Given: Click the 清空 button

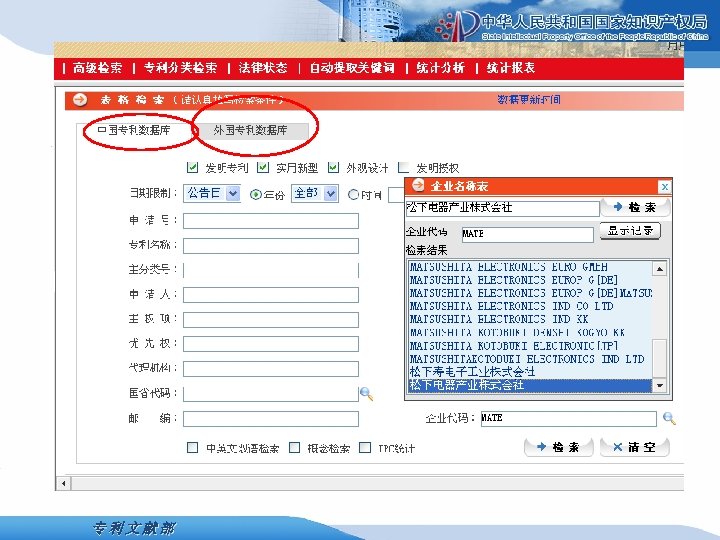Looking at the screenshot, I should click(x=635, y=447).
